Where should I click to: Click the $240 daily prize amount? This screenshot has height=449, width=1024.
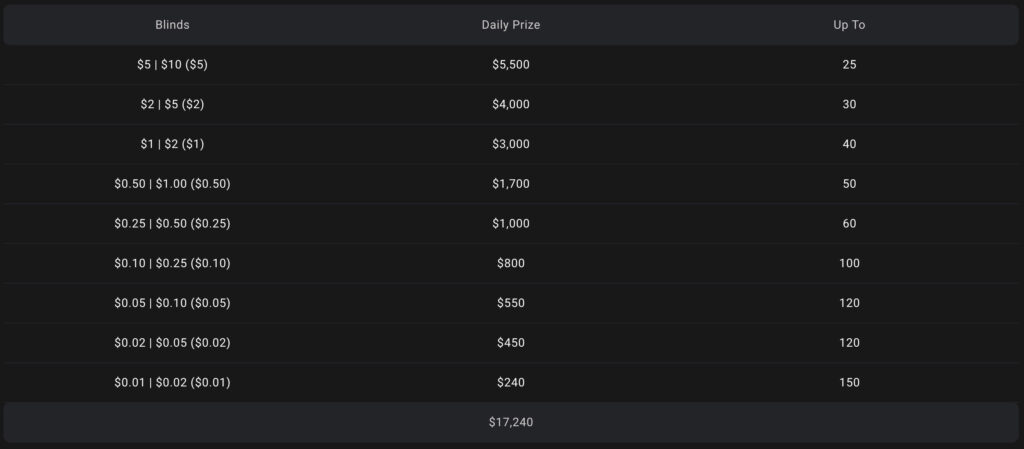point(510,382)
